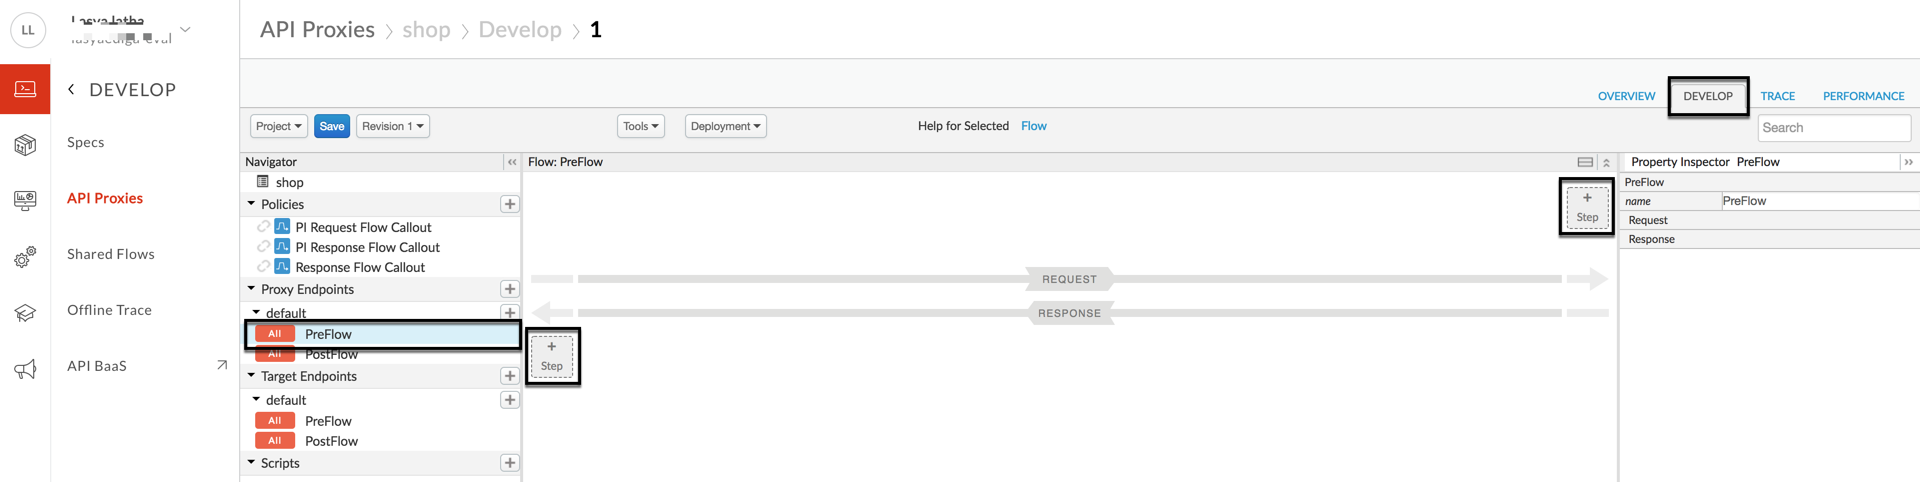Viewport: 1920px width, 482px height.
Task: Click the Search input field
Action: pyautogui.click(x=1833, y=128)
